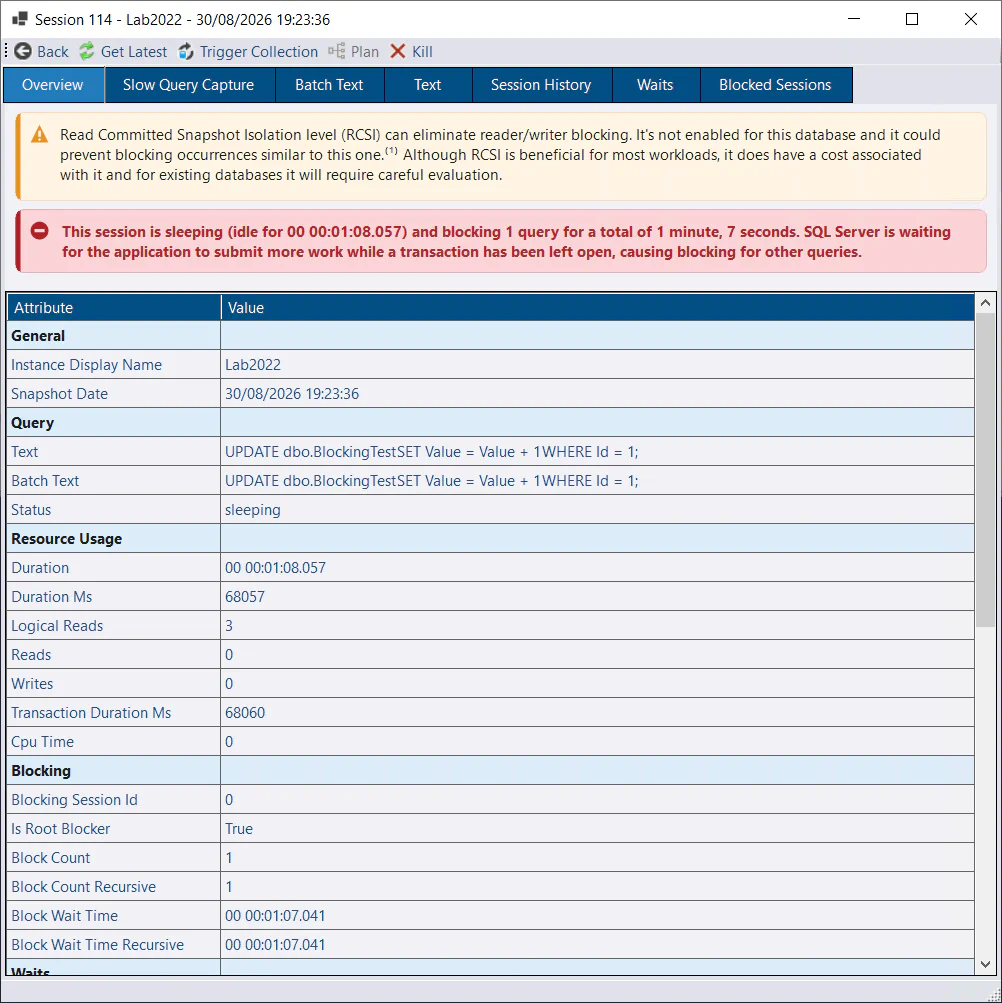Select the Blocking Session Id row
The image size is (1002, 1003).
[x=491, y=800]
